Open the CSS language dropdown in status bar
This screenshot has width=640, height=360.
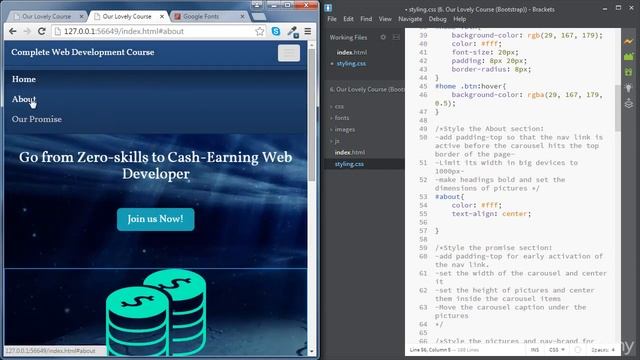(x=557, y=350)
